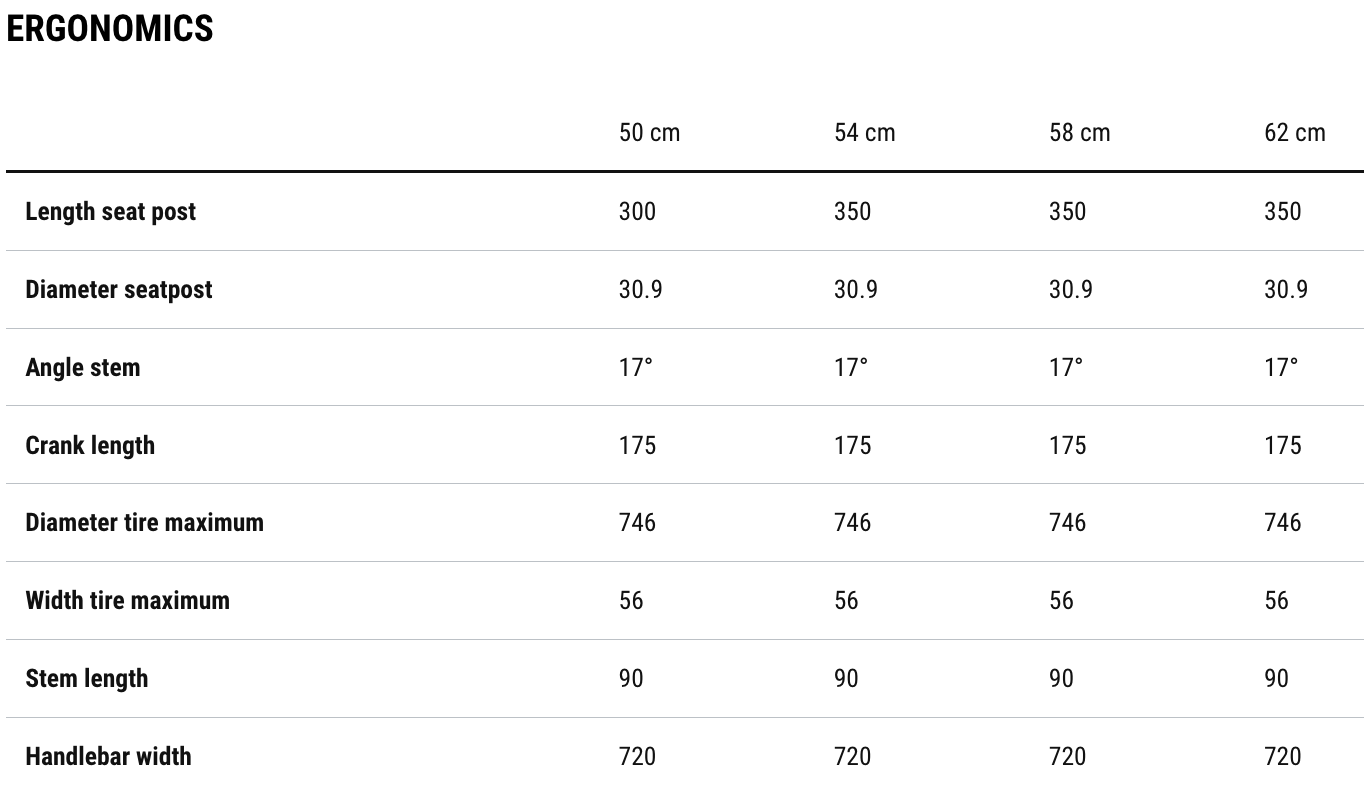Click the Length seat post row label

tap(111, 211)
